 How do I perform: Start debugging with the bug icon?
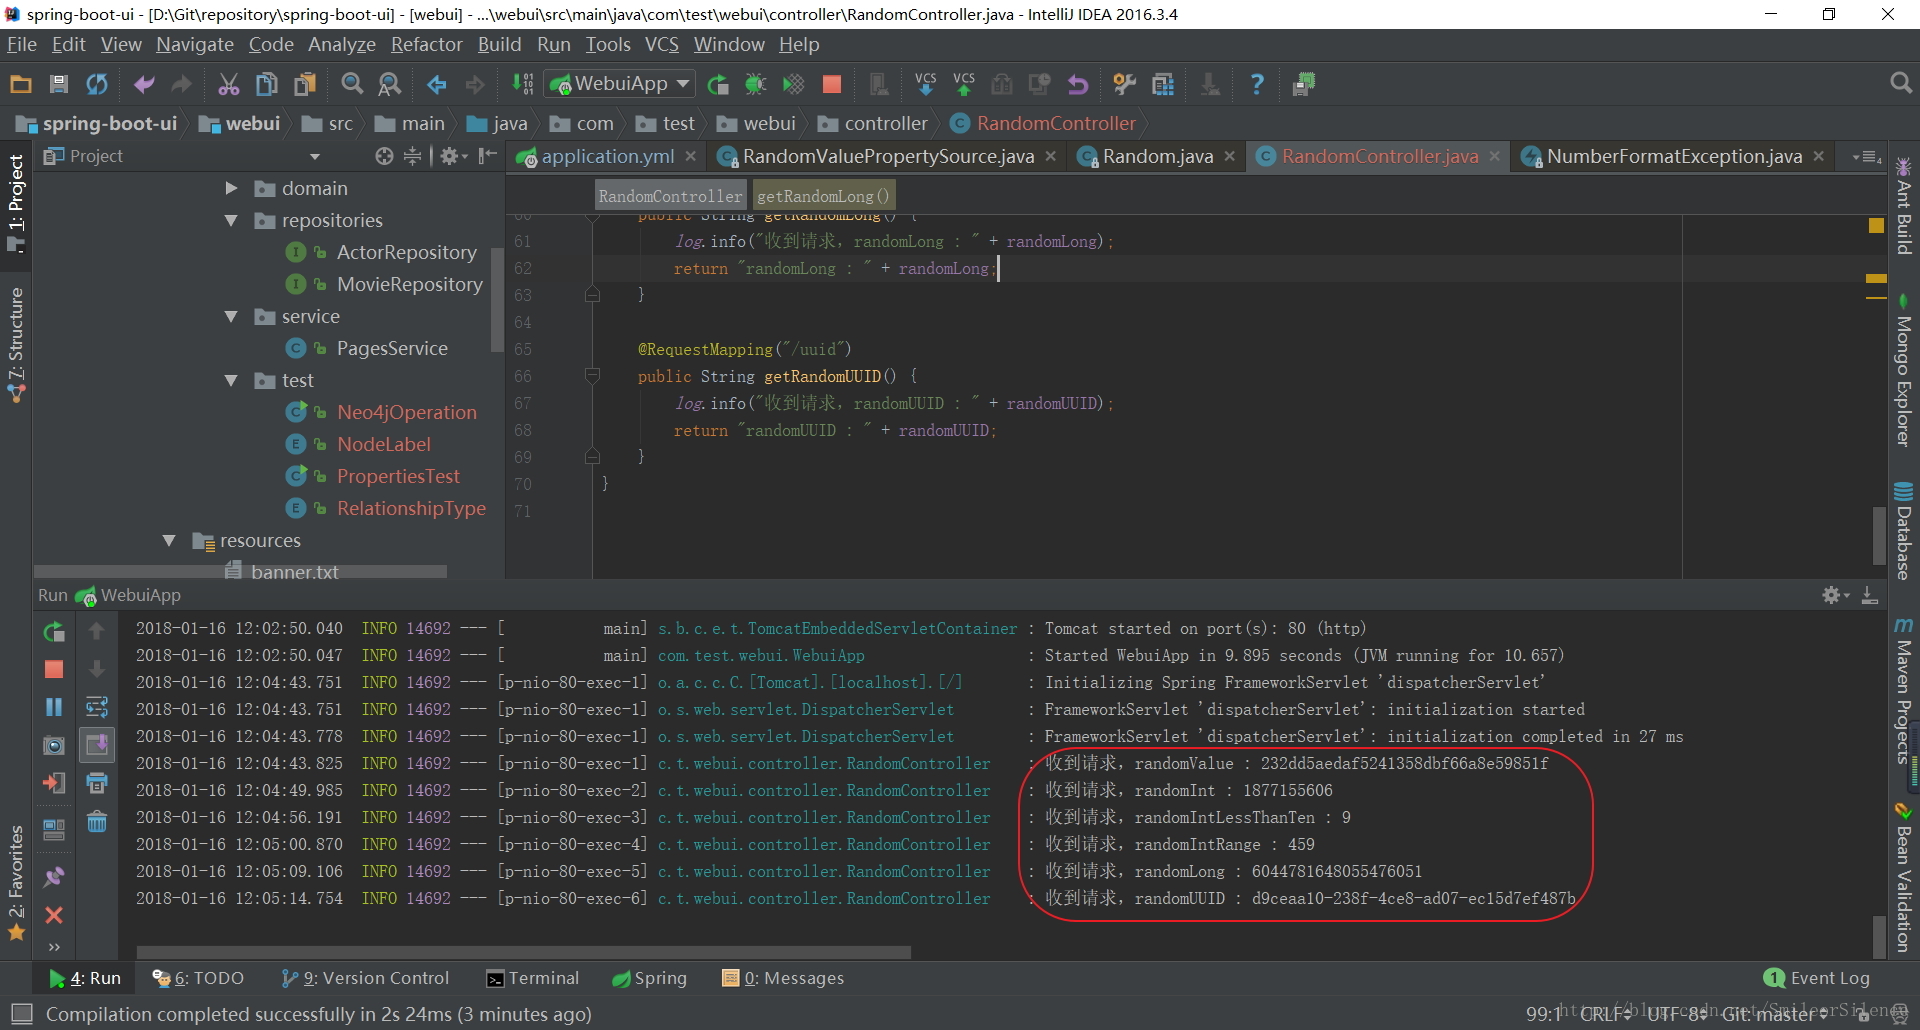(755, 84)
